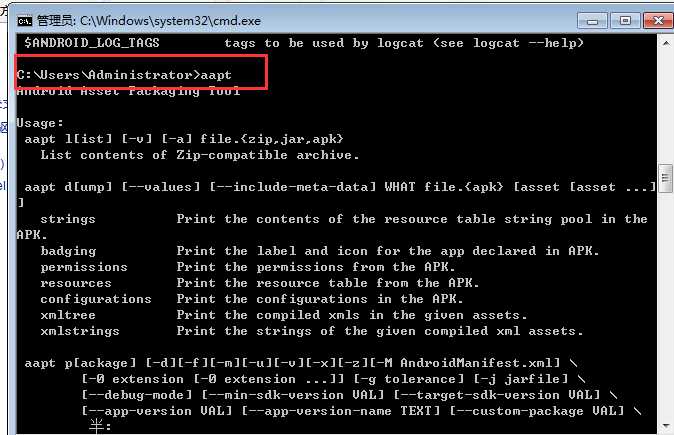Click the console scrollbar thumb

click(665, 178)
